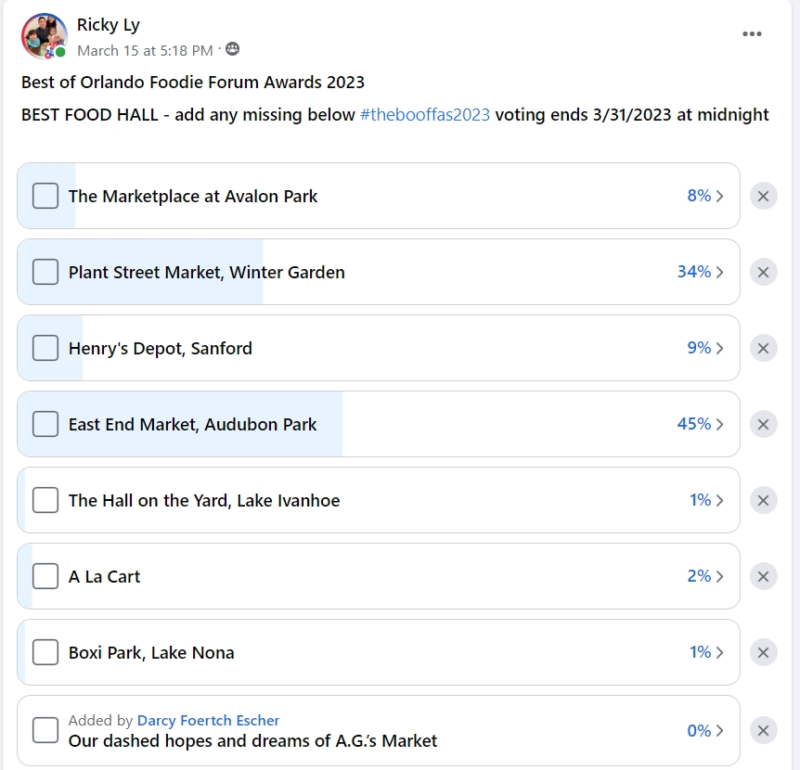Expand voters for East End Market 45%
The image size is (800, 770).
tap(700, 424)
